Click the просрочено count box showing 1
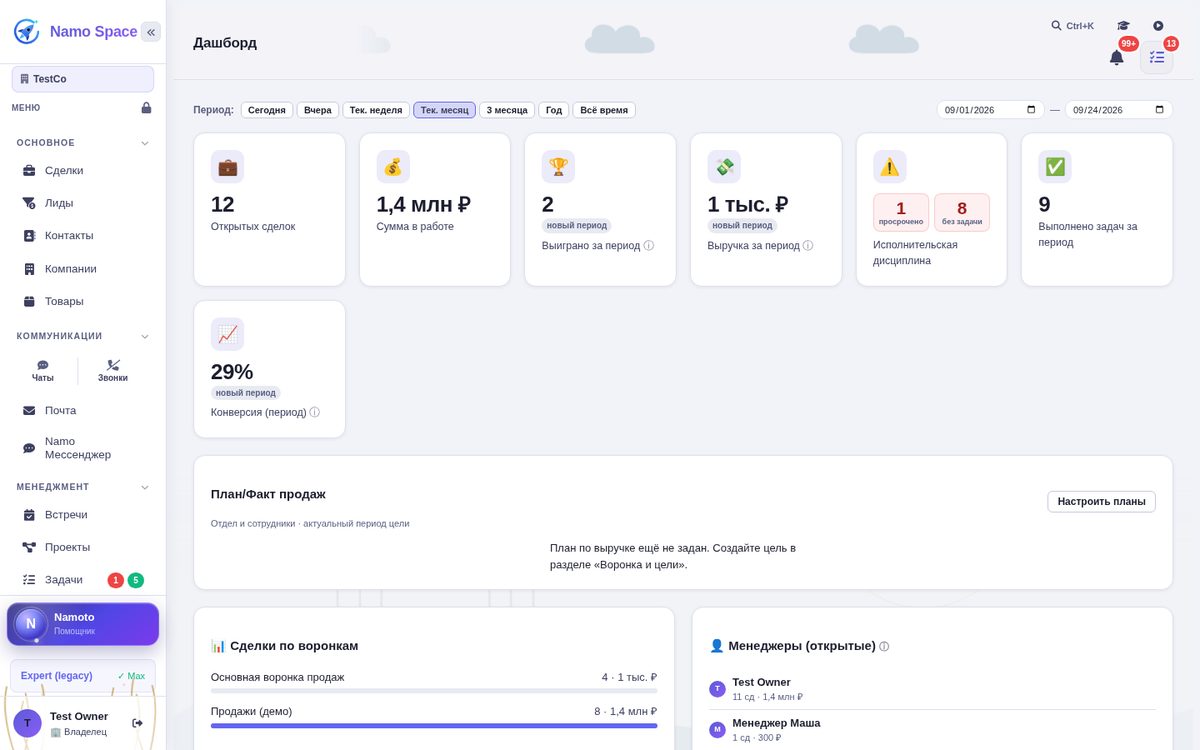1200x750 pixels. coord(901,212)
